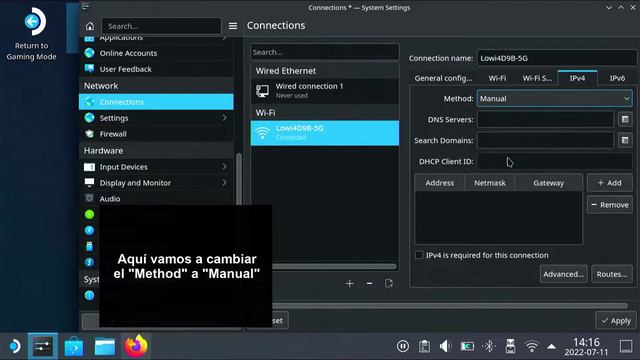Click the export connection icon
The height and width of the screenshot is (360, 640).
[389, 283]
